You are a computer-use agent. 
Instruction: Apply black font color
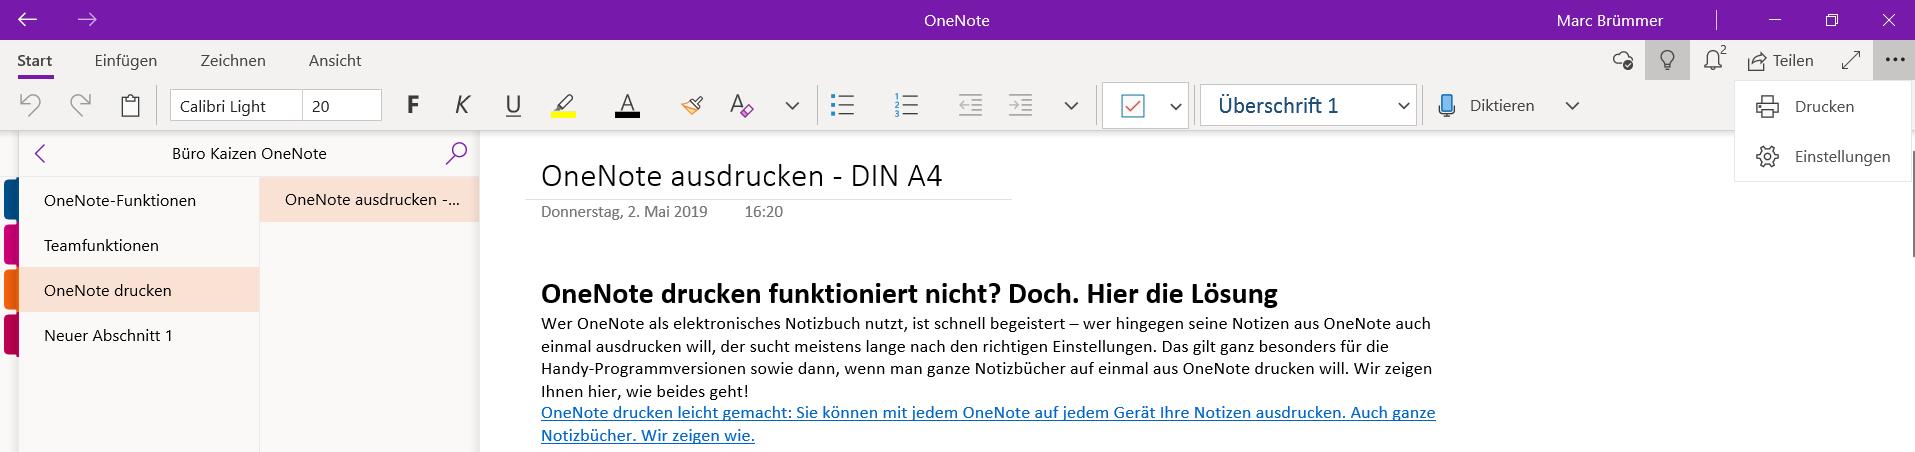click(627, 105)
